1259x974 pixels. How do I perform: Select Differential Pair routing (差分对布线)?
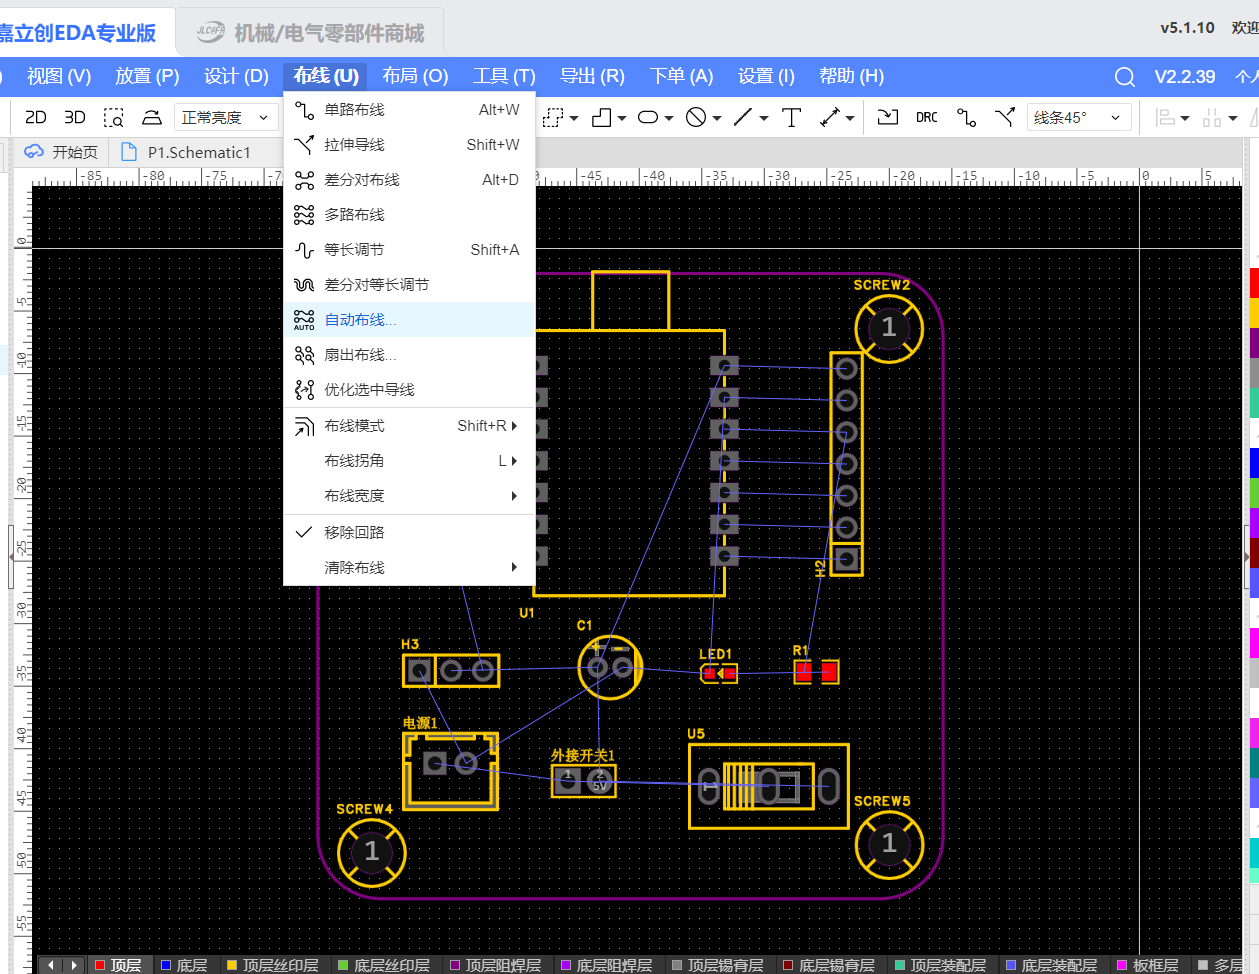click(x=409, y=180)
